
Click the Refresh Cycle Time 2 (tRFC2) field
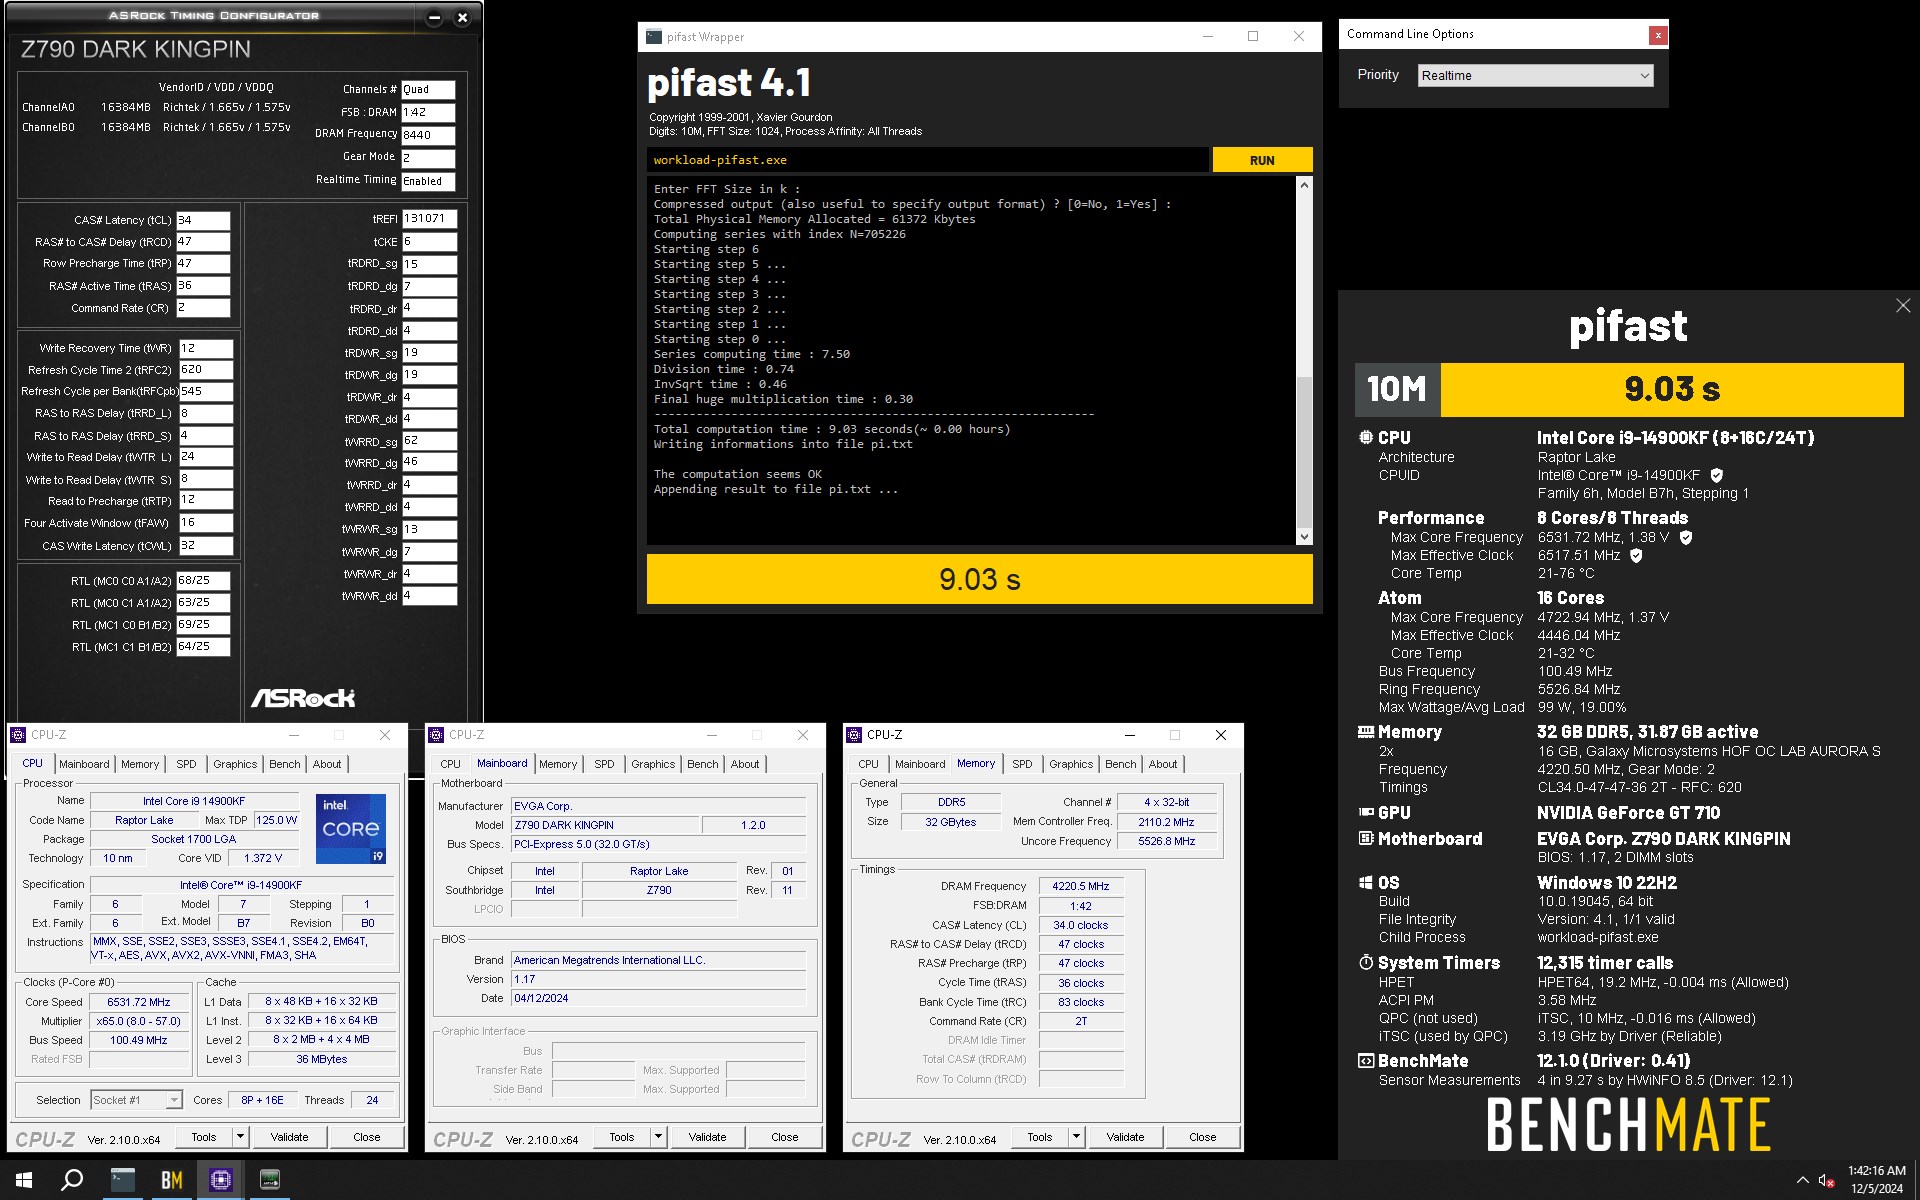[x=206, y=370]
